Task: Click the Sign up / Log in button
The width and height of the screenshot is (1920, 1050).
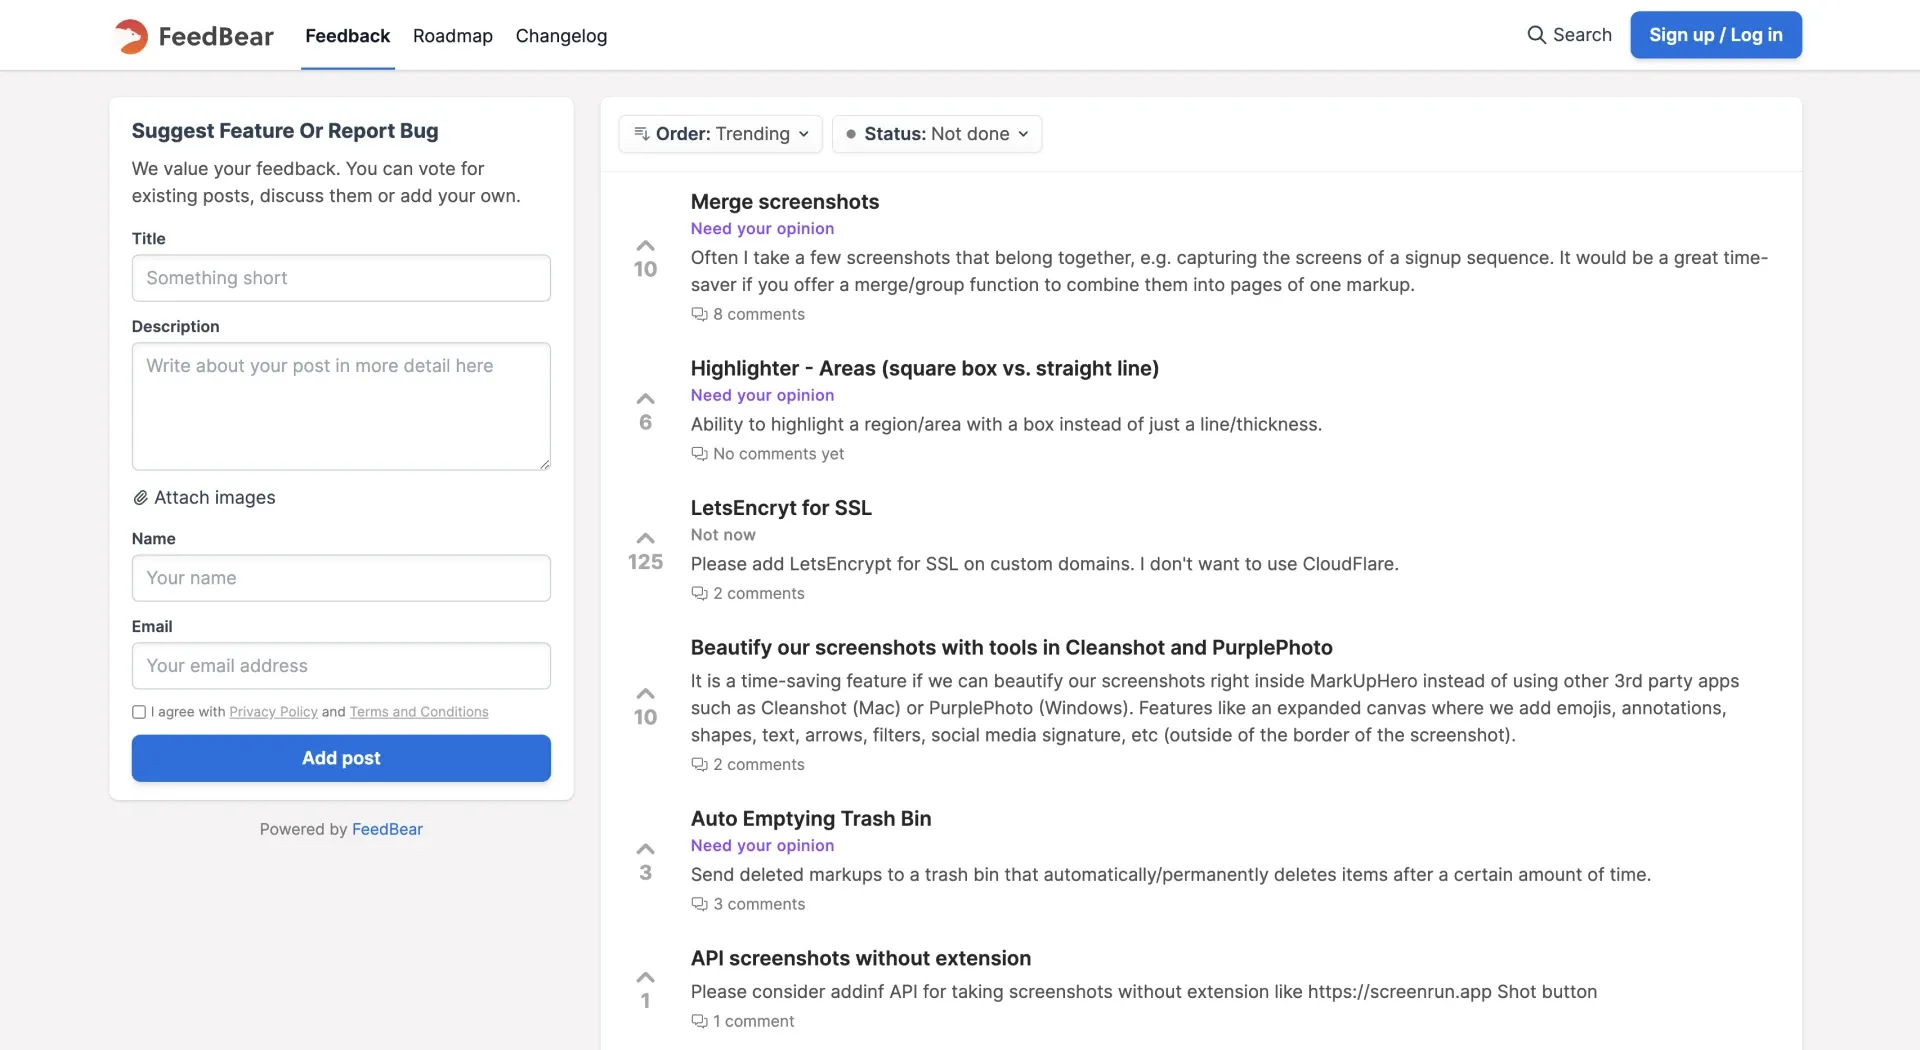Action: point(1715,35)
